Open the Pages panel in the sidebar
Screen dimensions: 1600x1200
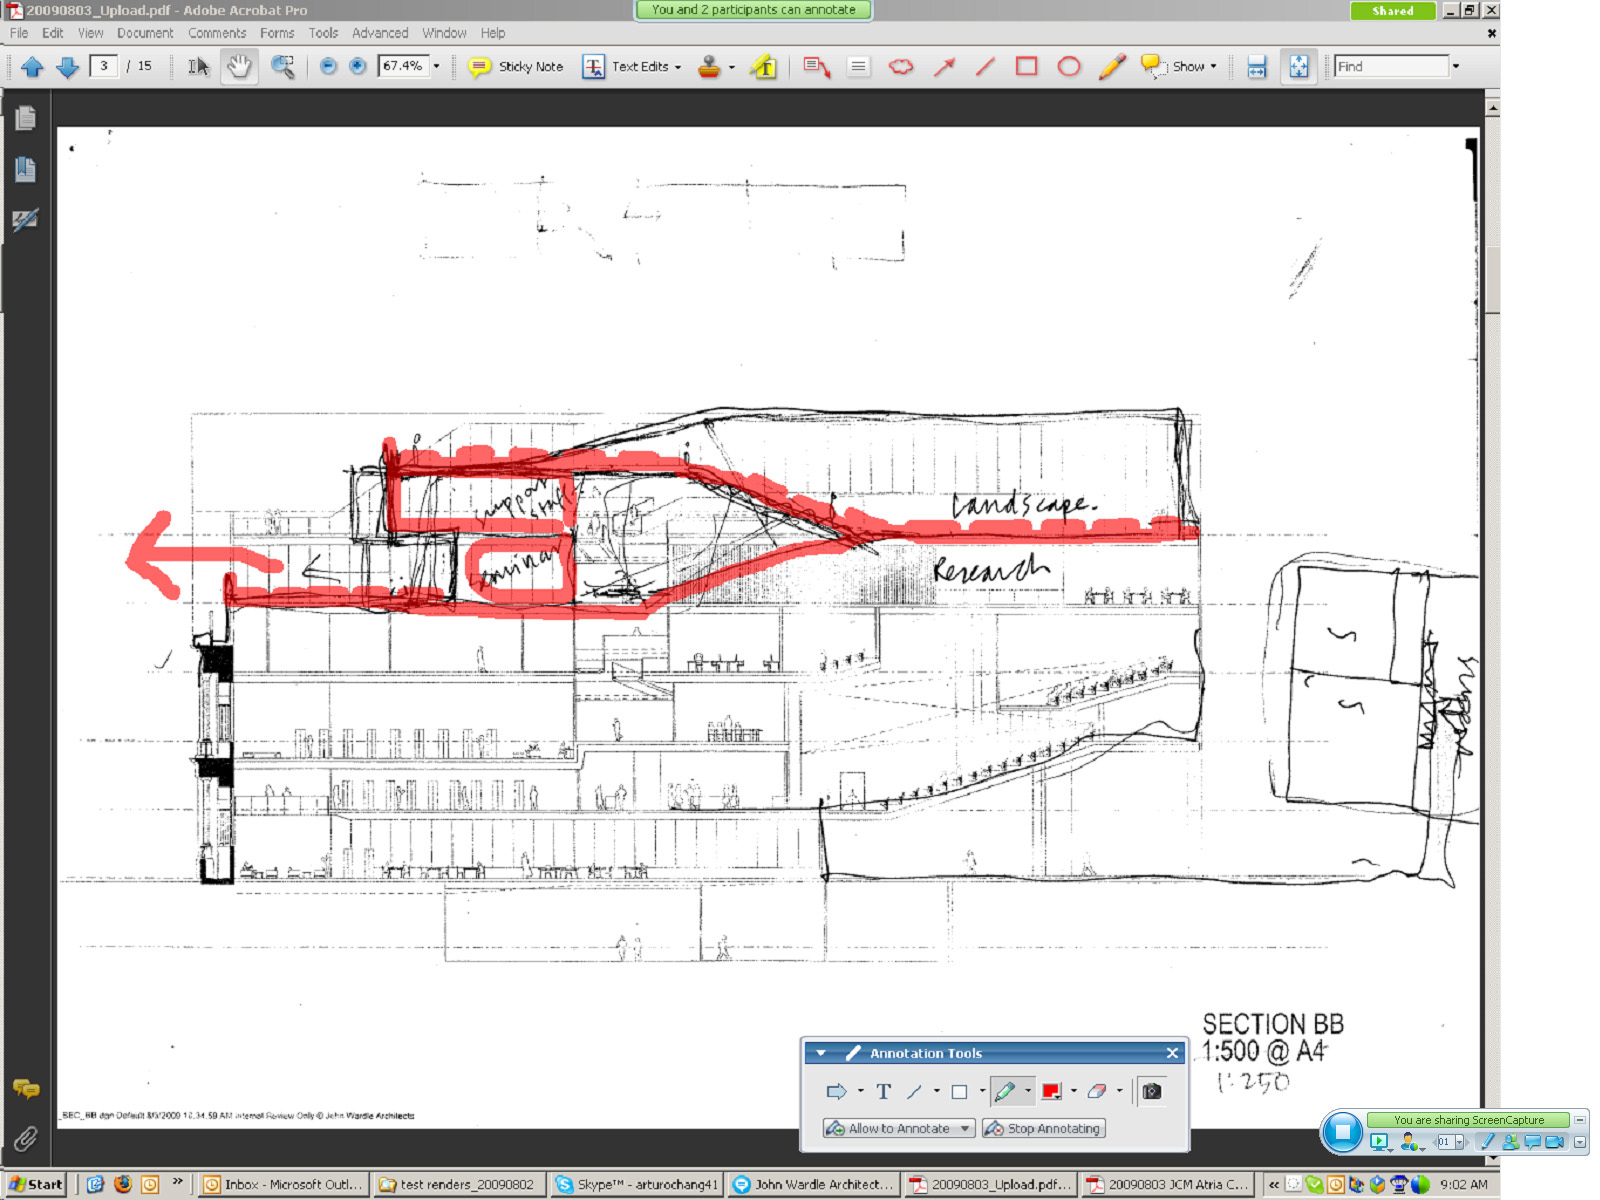point(26,118)
